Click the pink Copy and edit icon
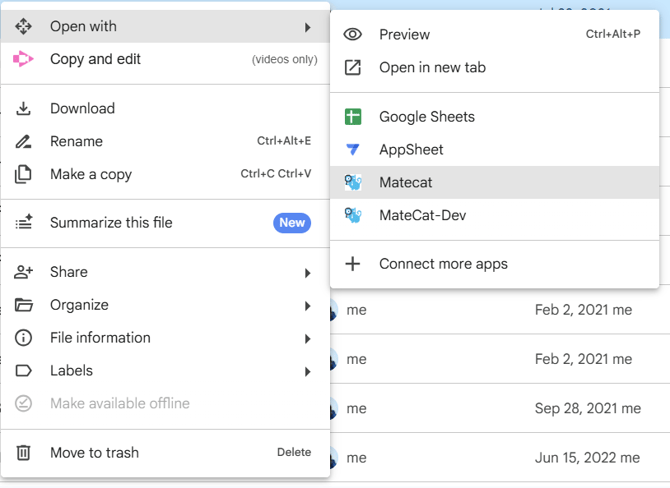The image size is (670, 488). tap(23, 60)
